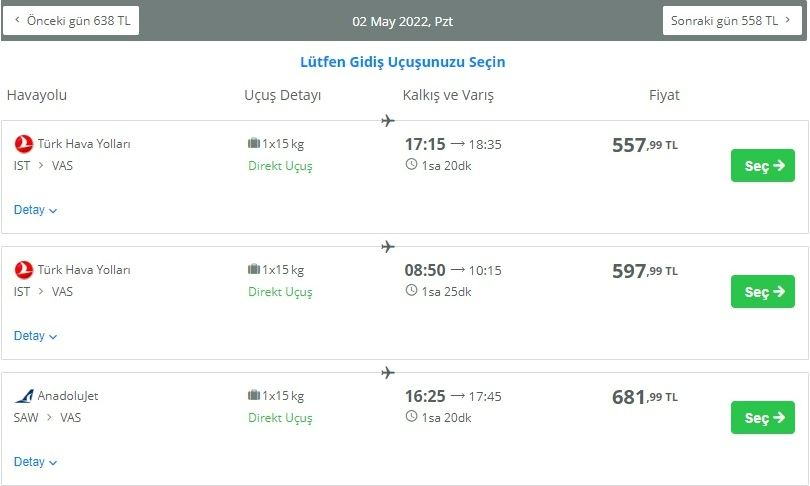Click Turkish Airlines logo on 08:50 flight
This screenshot has width=810, height=486.
[x=24, y=270]
